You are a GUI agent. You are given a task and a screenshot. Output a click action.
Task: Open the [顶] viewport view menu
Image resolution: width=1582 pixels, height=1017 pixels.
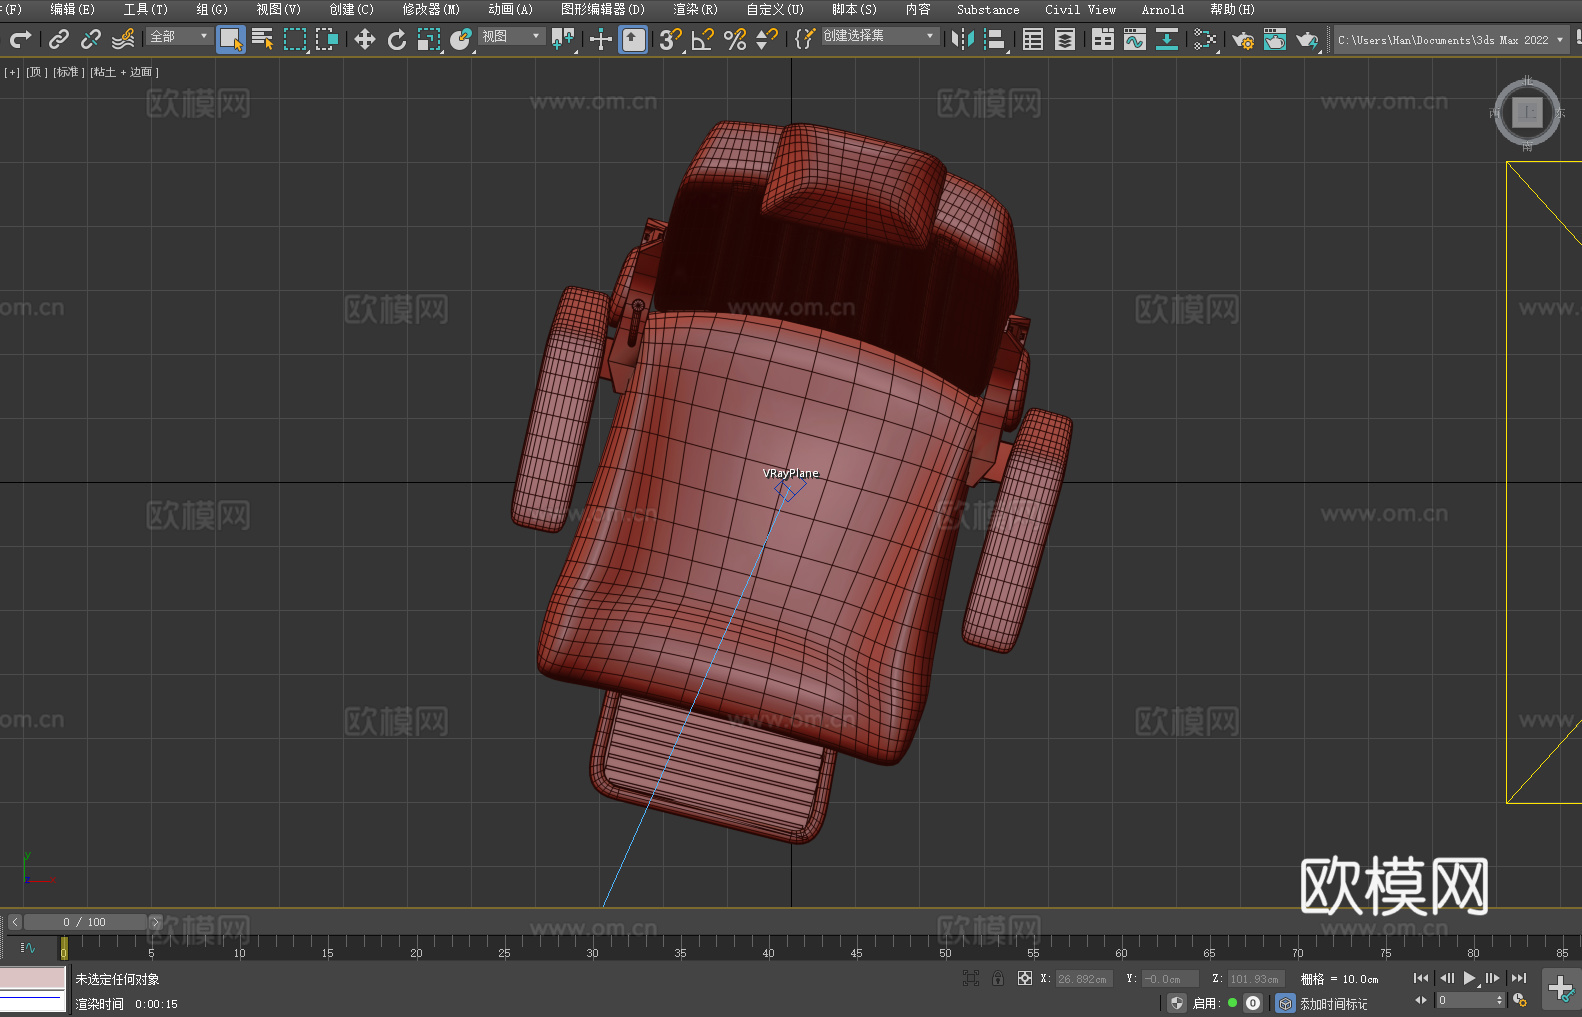[37, 72]
